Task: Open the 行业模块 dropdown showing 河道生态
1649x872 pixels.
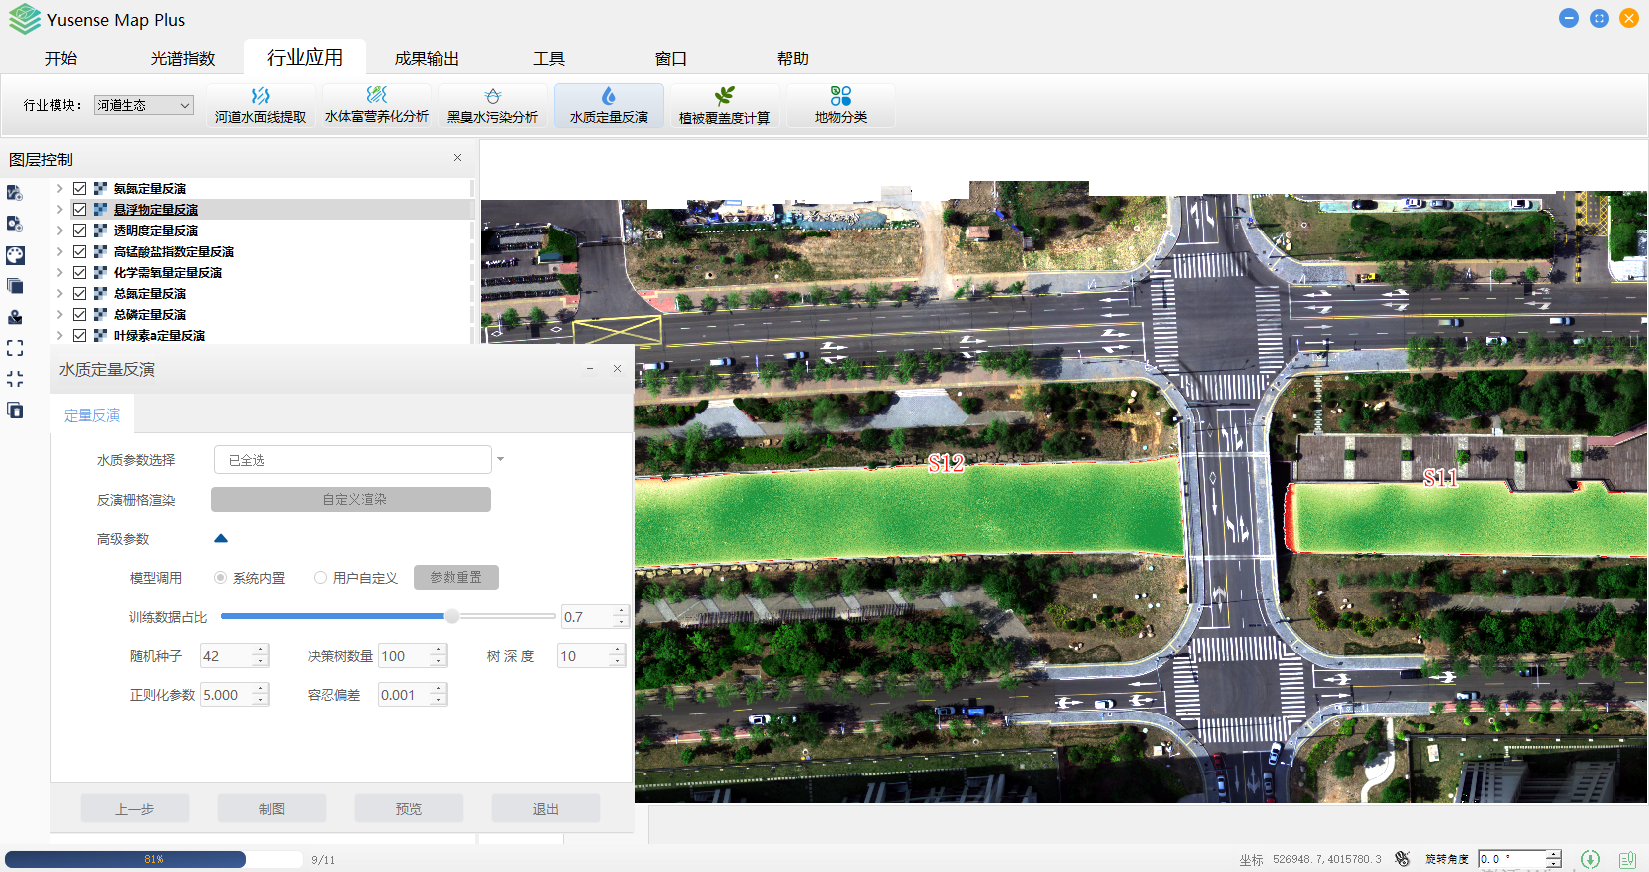Action: click(143, 105)
